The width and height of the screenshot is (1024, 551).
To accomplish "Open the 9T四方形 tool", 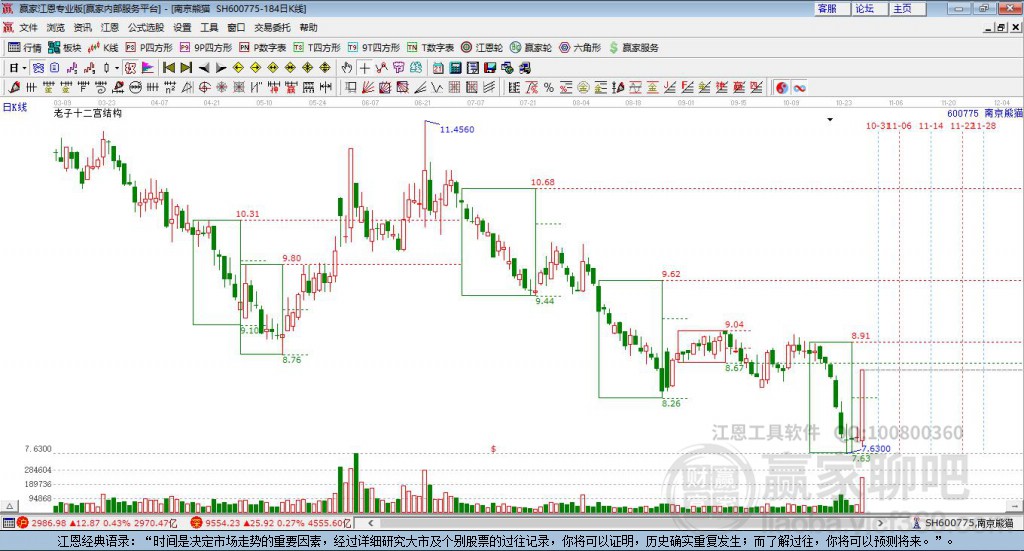I will pos(374,48).
